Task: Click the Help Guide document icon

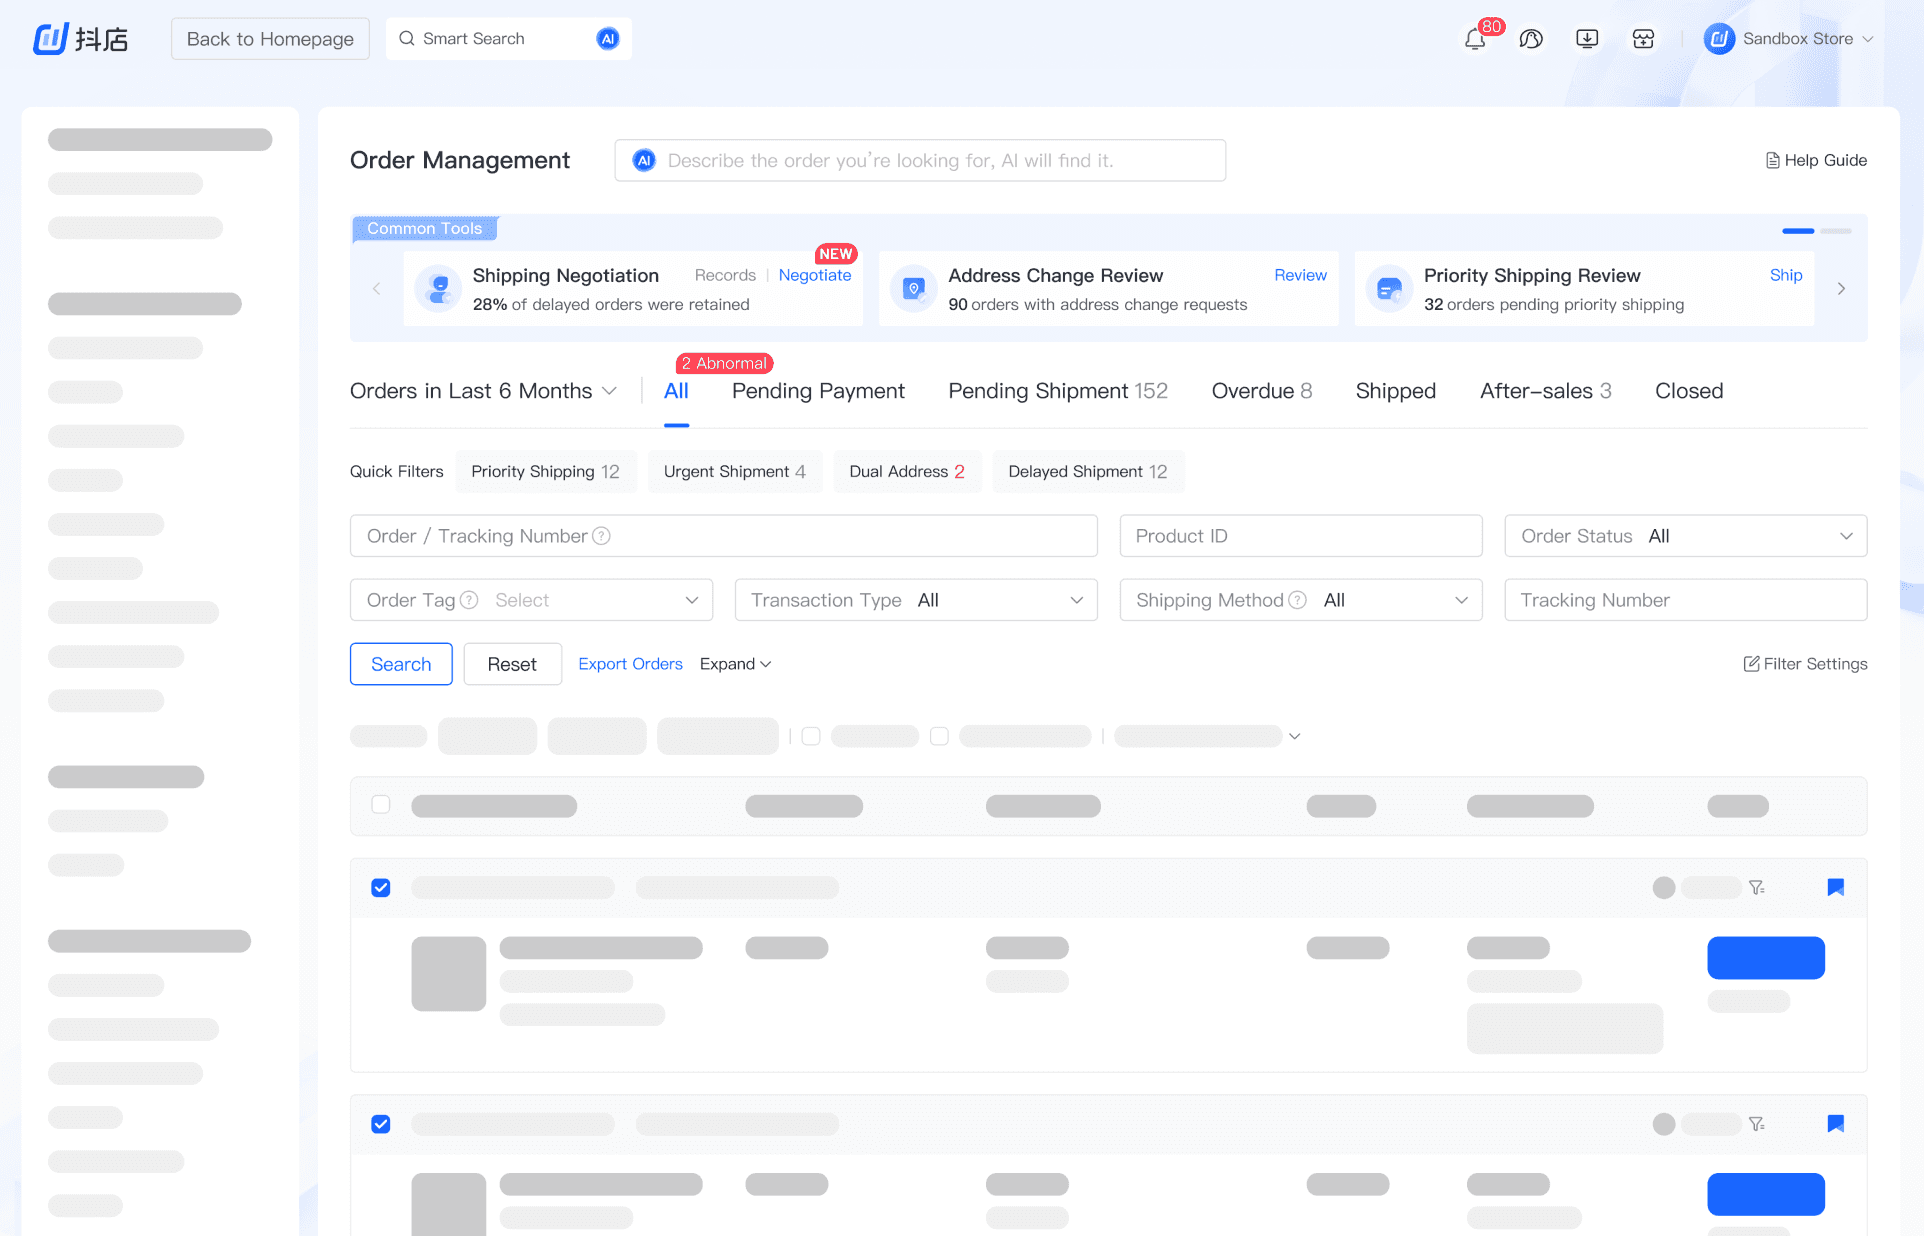Action: pos(1772,160)
